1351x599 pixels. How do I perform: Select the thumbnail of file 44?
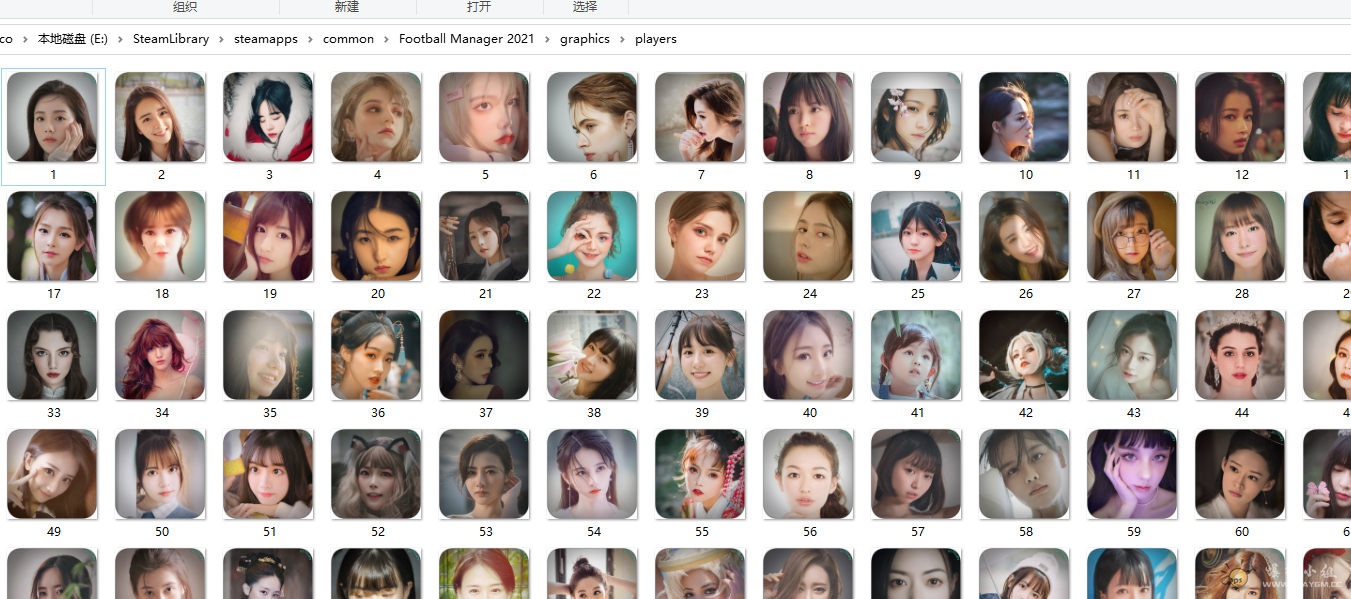1241,355
